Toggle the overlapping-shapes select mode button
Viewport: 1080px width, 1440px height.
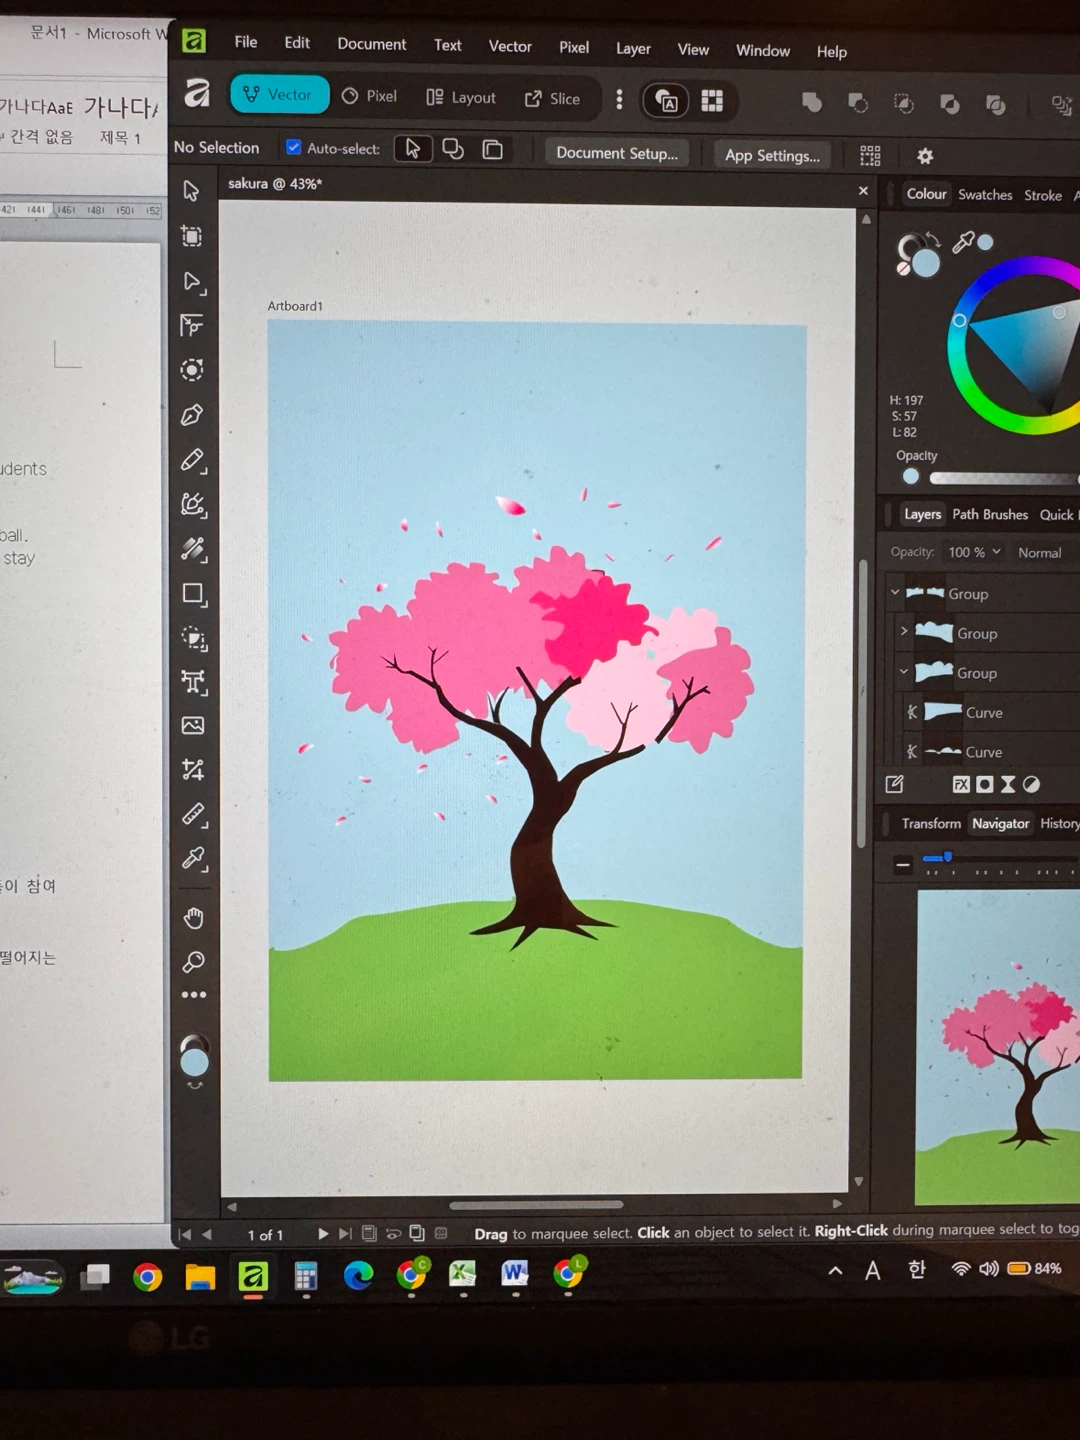pos(453,149)
